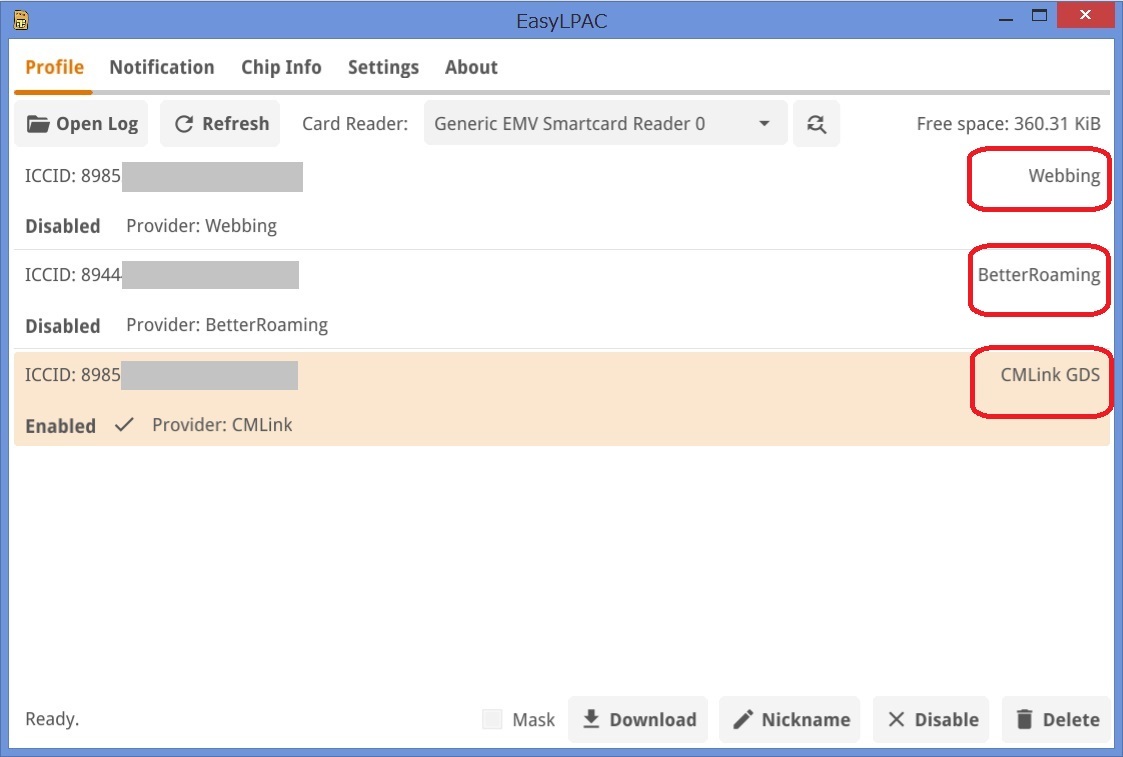
Task: Click the EasyLPAC app icon in title bar
Action: (x=21, y=19)
